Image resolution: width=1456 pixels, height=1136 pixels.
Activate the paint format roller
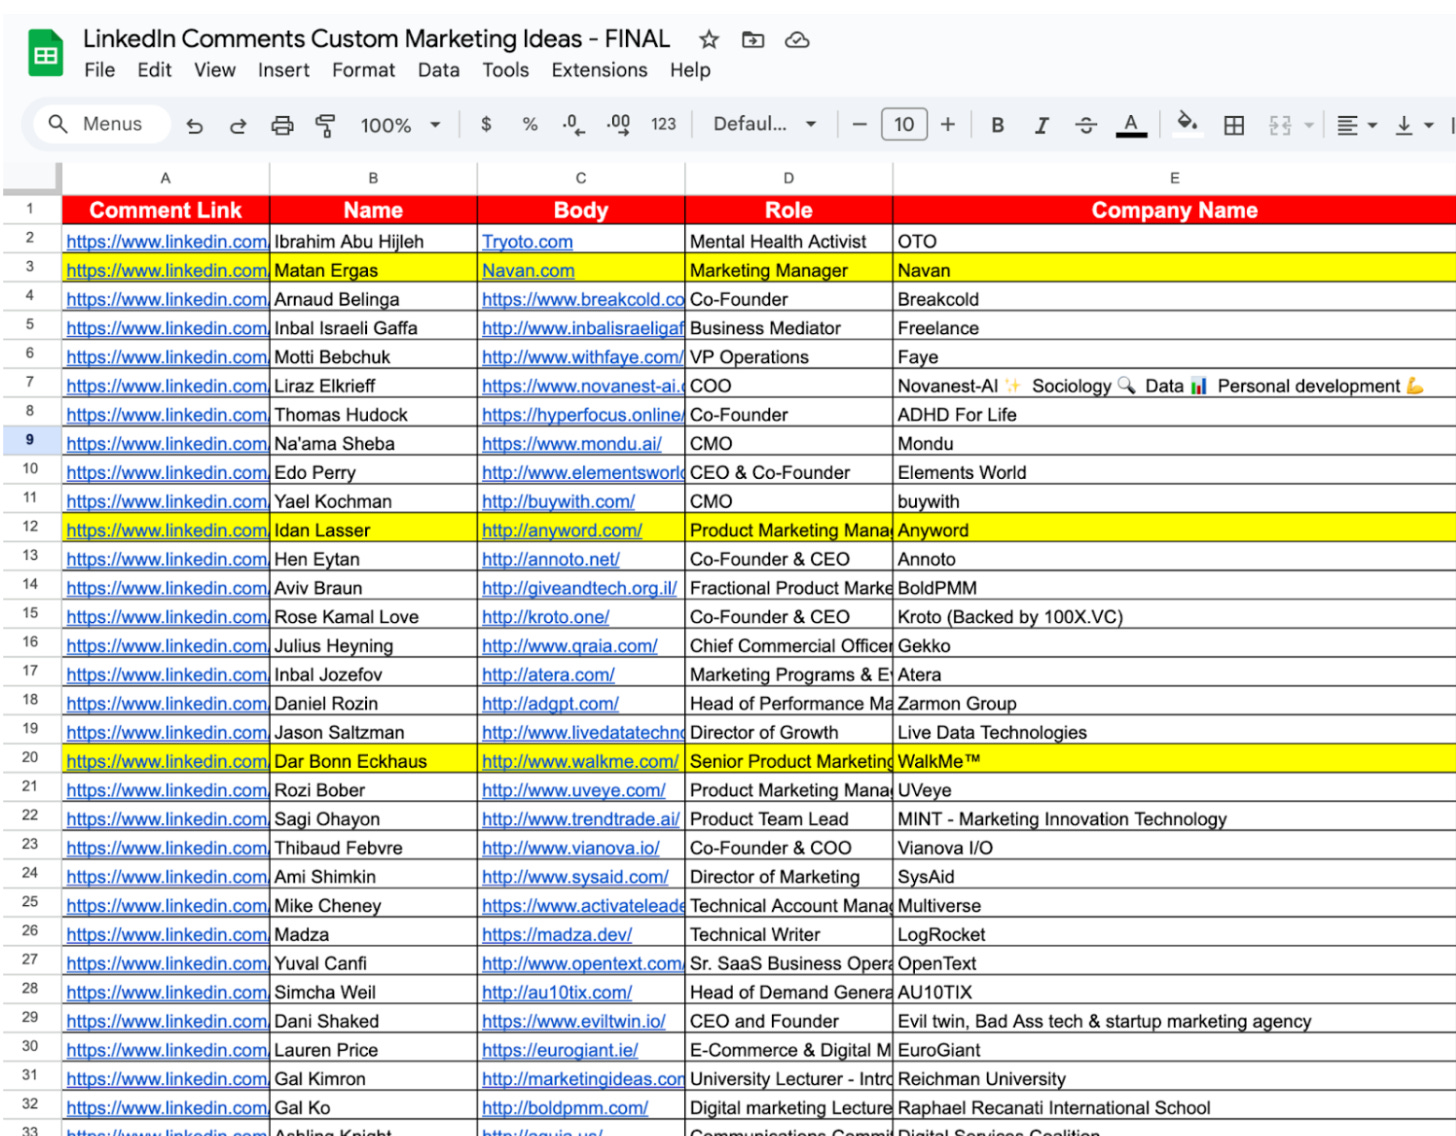pyautogui.click(x=325, y=125)
